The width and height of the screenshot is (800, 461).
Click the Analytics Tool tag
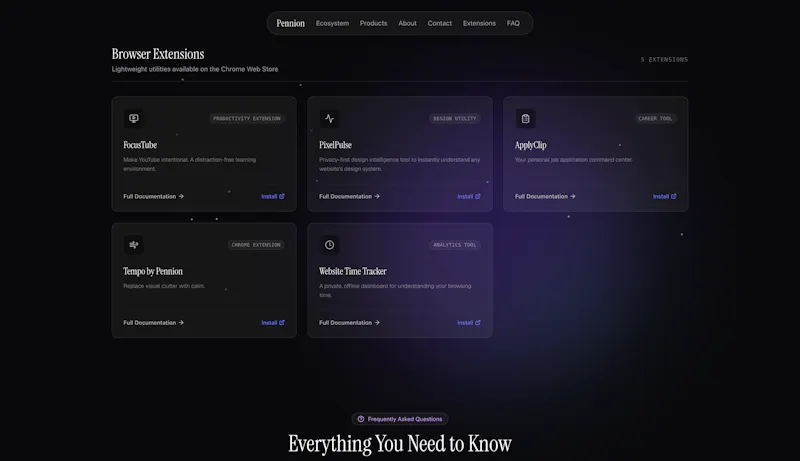point(455,245)
